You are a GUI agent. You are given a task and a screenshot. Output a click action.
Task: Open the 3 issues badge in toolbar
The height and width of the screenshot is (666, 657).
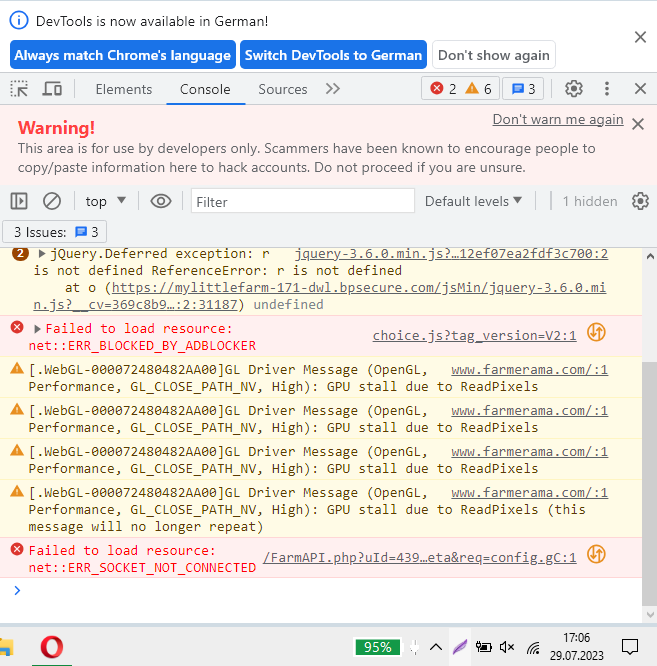[x=523, y=89]
